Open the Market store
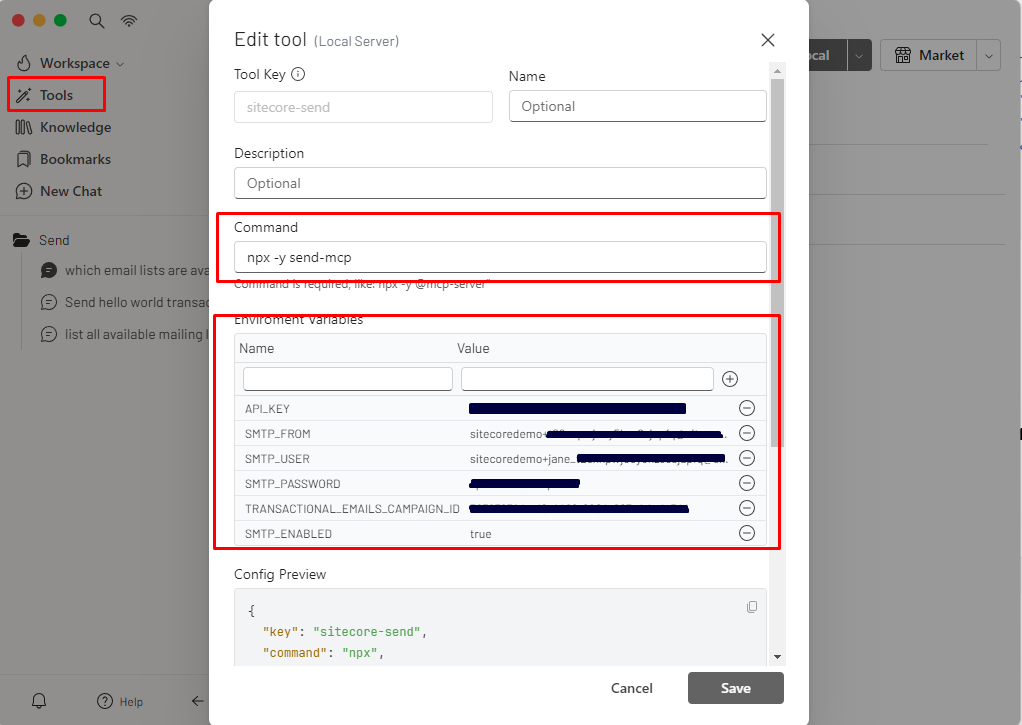The image size is (1022, 725). (928, 55)
